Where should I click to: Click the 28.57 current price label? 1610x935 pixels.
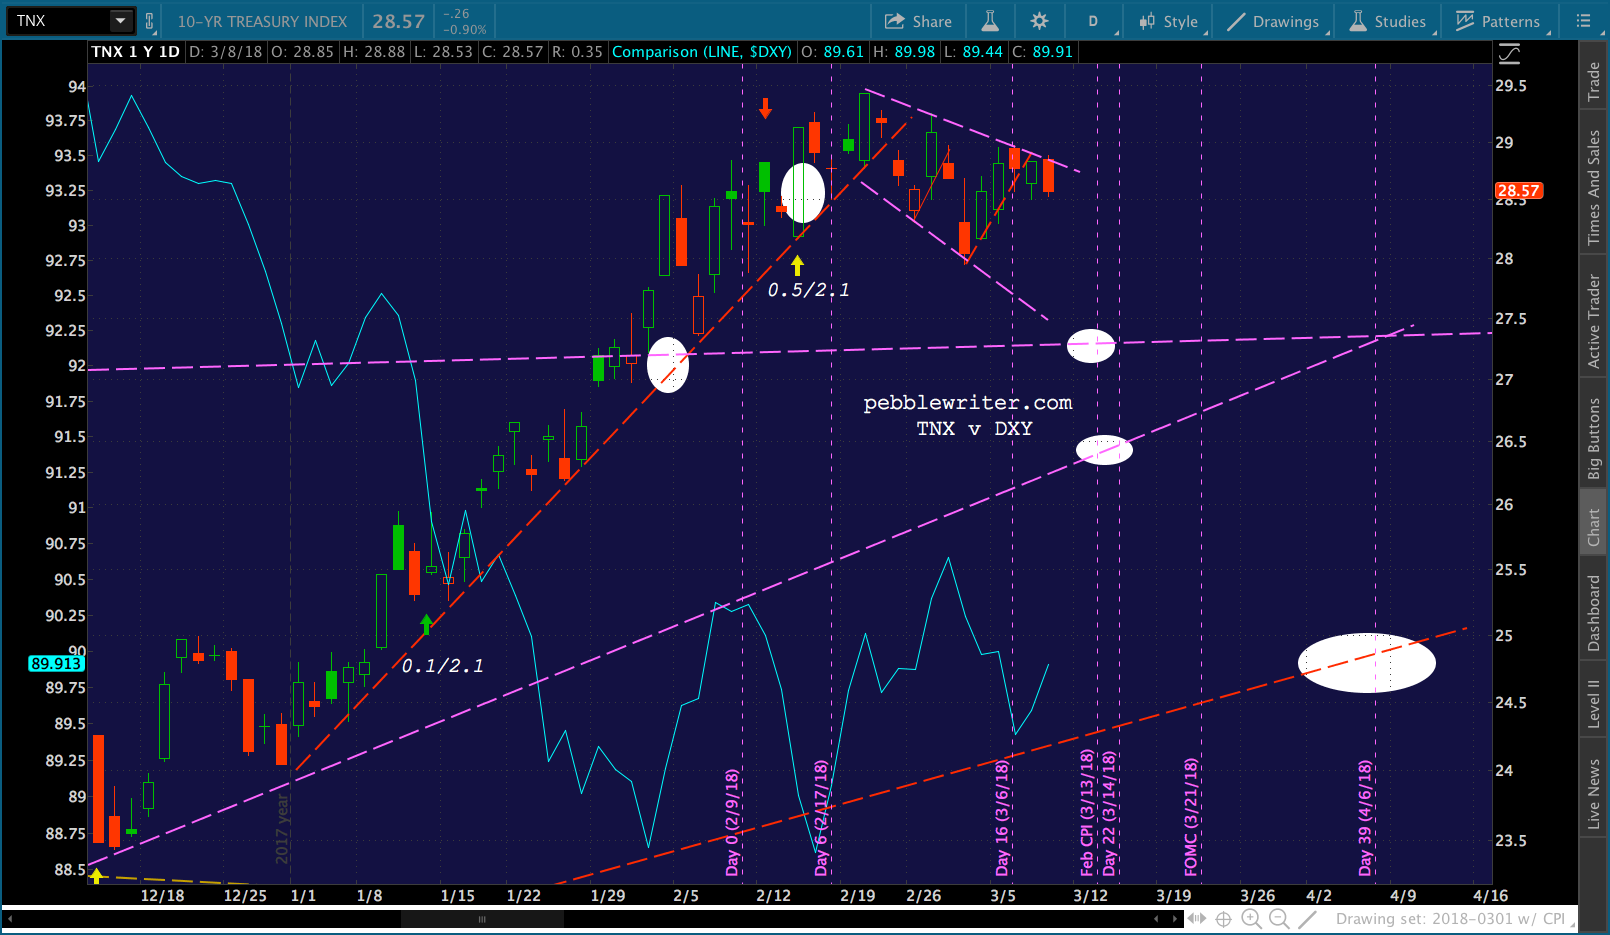(x=1518, y=190)
